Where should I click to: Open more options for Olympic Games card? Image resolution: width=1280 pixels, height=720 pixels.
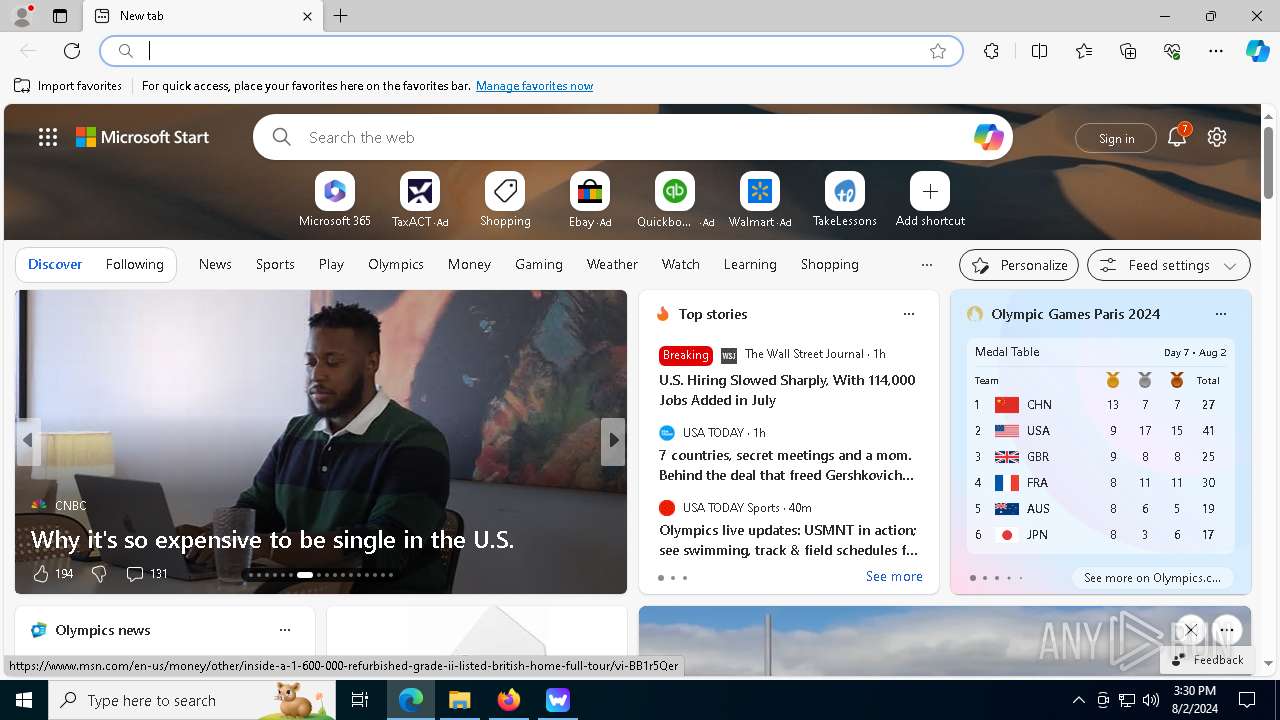[1220, 314]
